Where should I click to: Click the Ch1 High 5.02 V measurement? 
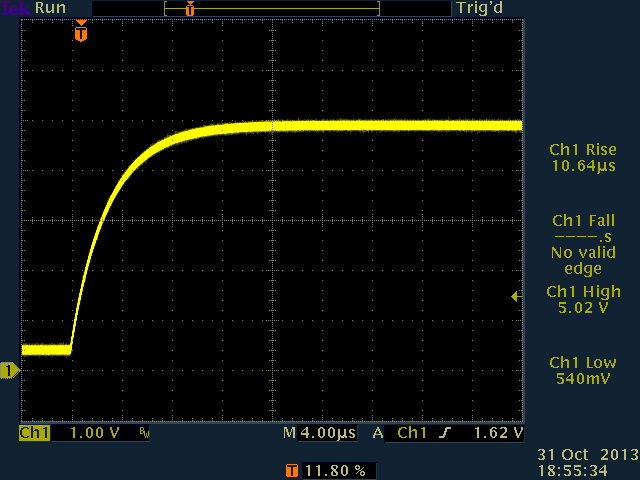[582, 300]
